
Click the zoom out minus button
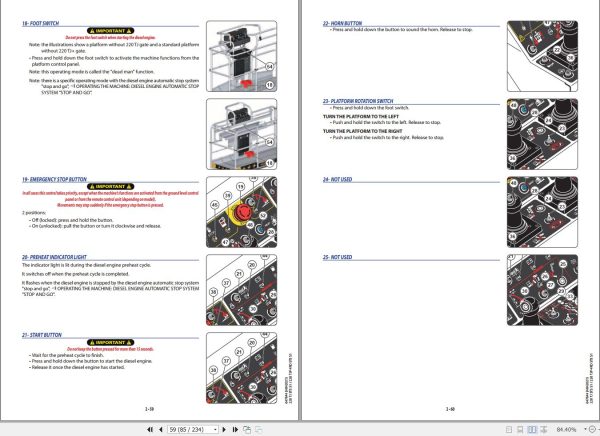pos(592,429)
